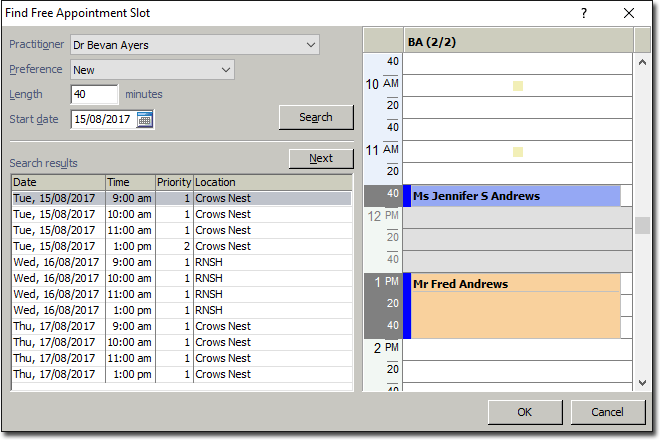Select the Tue 15/08/2017 10:00 am result
Screen dimensions: 660x440
click(x=182, y=214)
